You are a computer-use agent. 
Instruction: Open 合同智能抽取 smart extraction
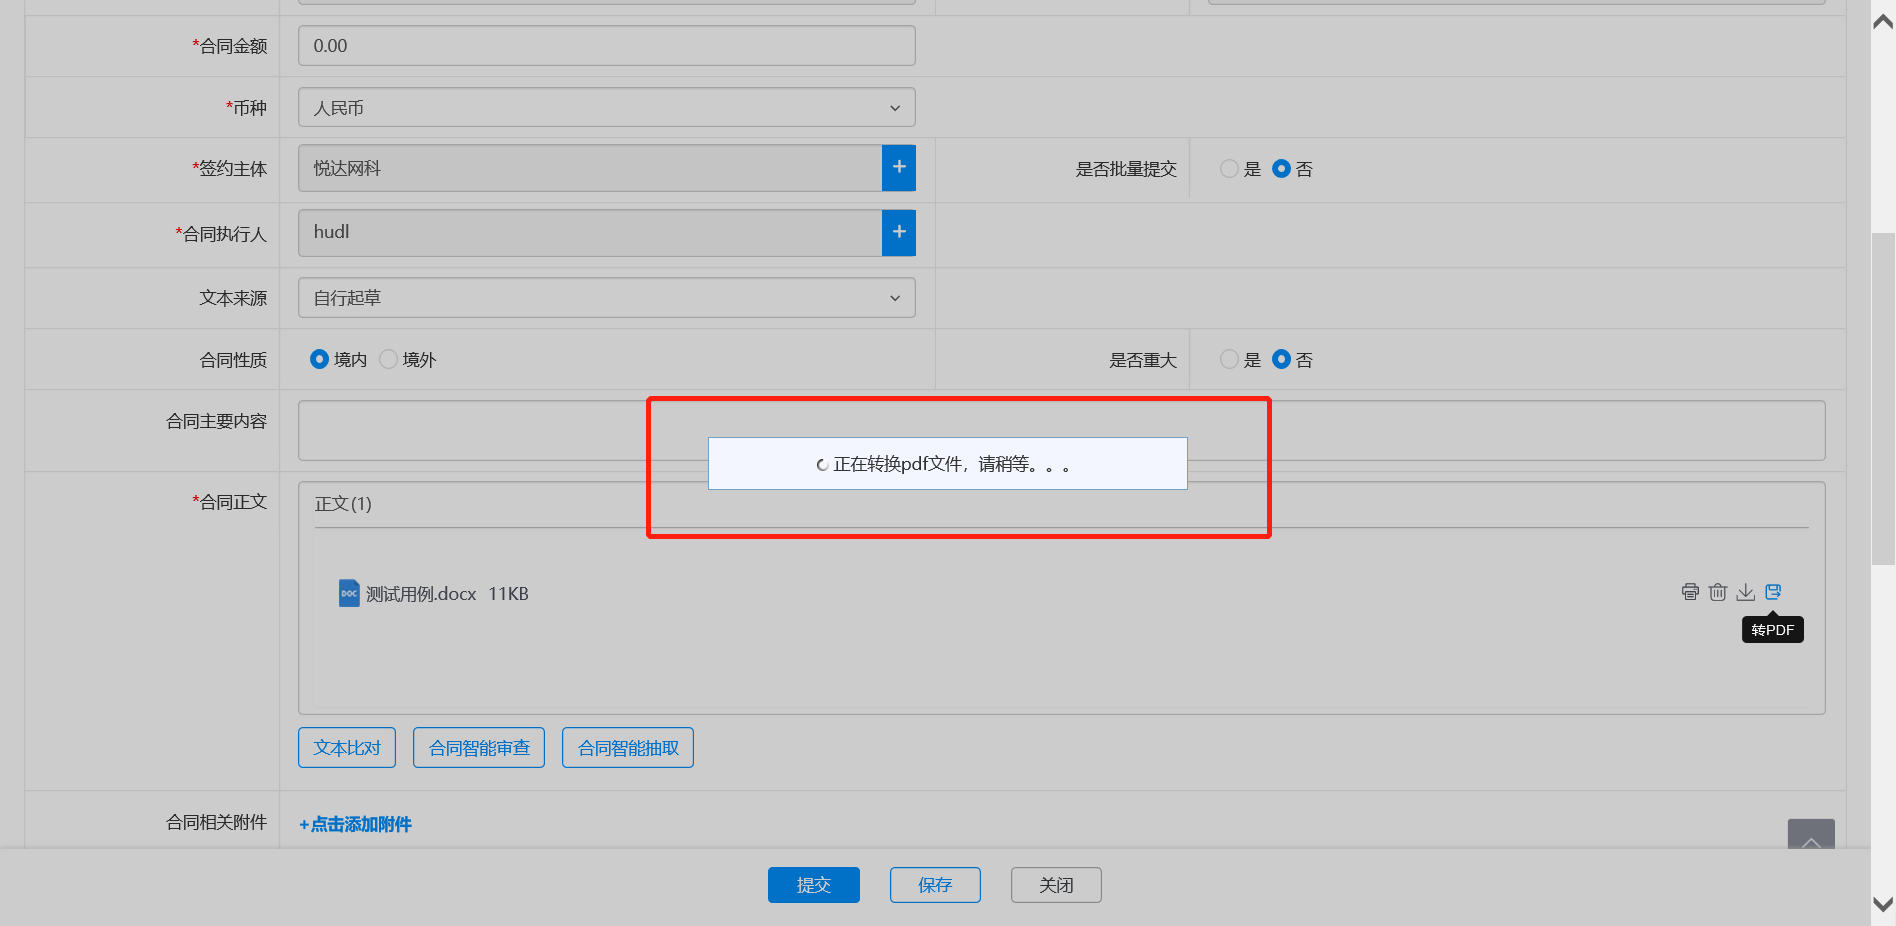[628, 748]
